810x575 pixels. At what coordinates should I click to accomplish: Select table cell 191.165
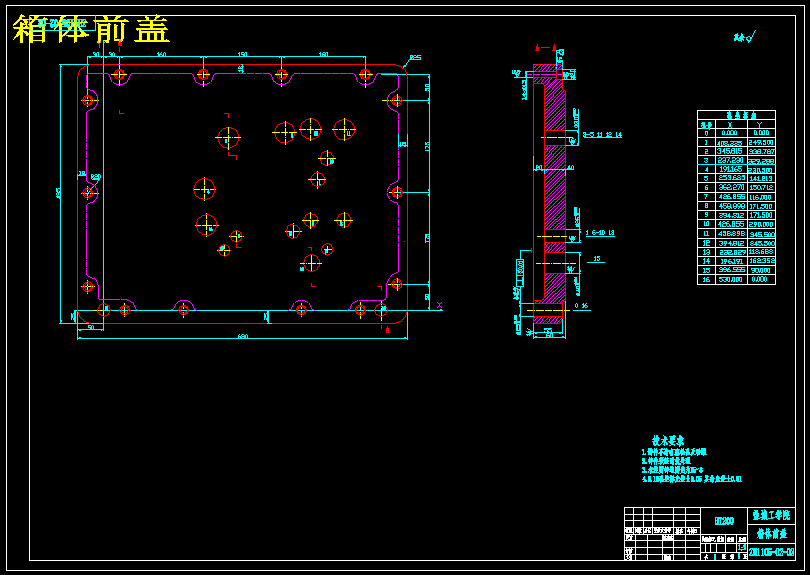pos(730,169)
